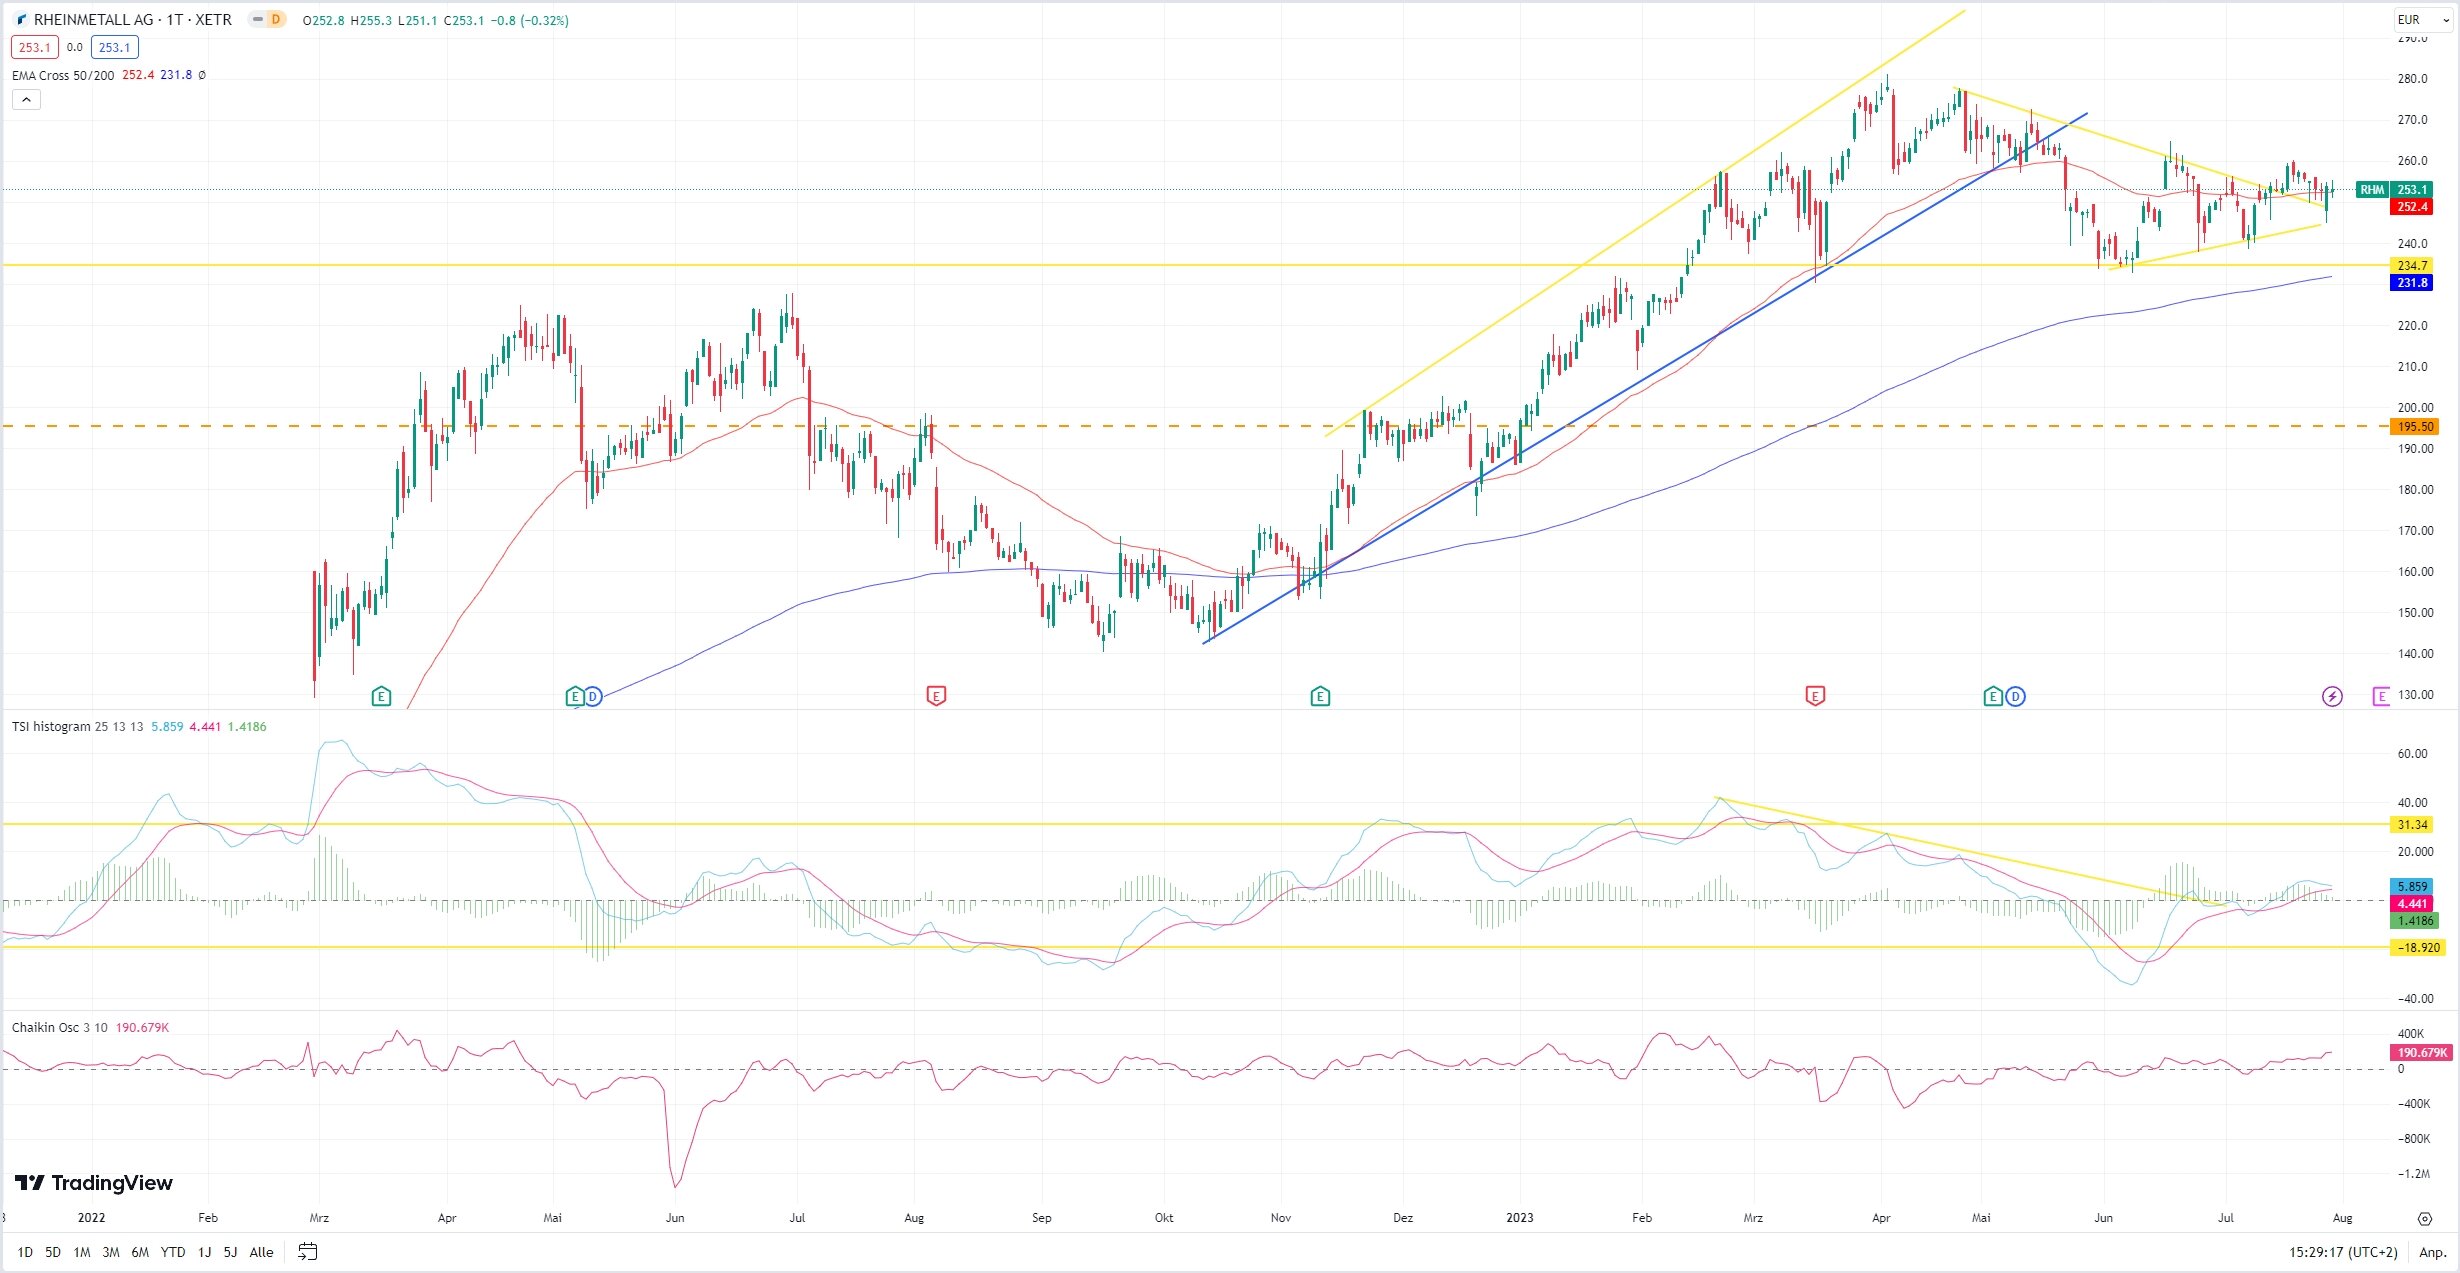
Task: Select the YTD time range
Action: [173, 1252]
